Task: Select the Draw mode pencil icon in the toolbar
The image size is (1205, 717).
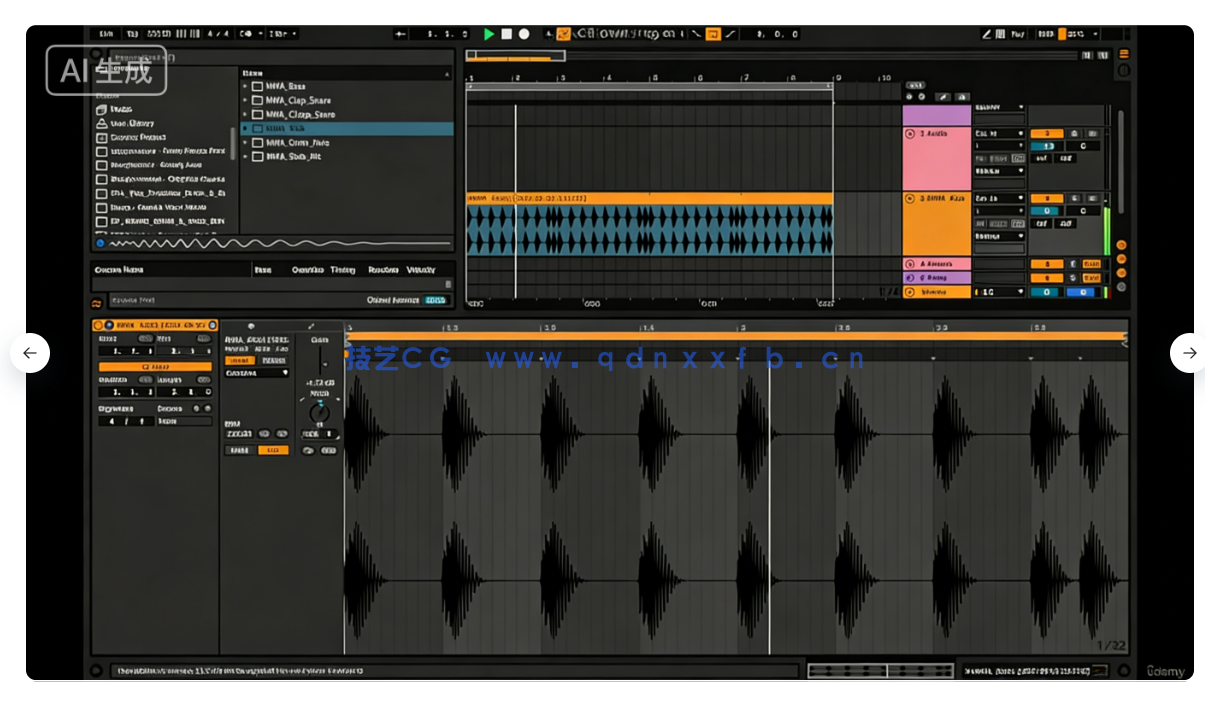Action: 988,33
